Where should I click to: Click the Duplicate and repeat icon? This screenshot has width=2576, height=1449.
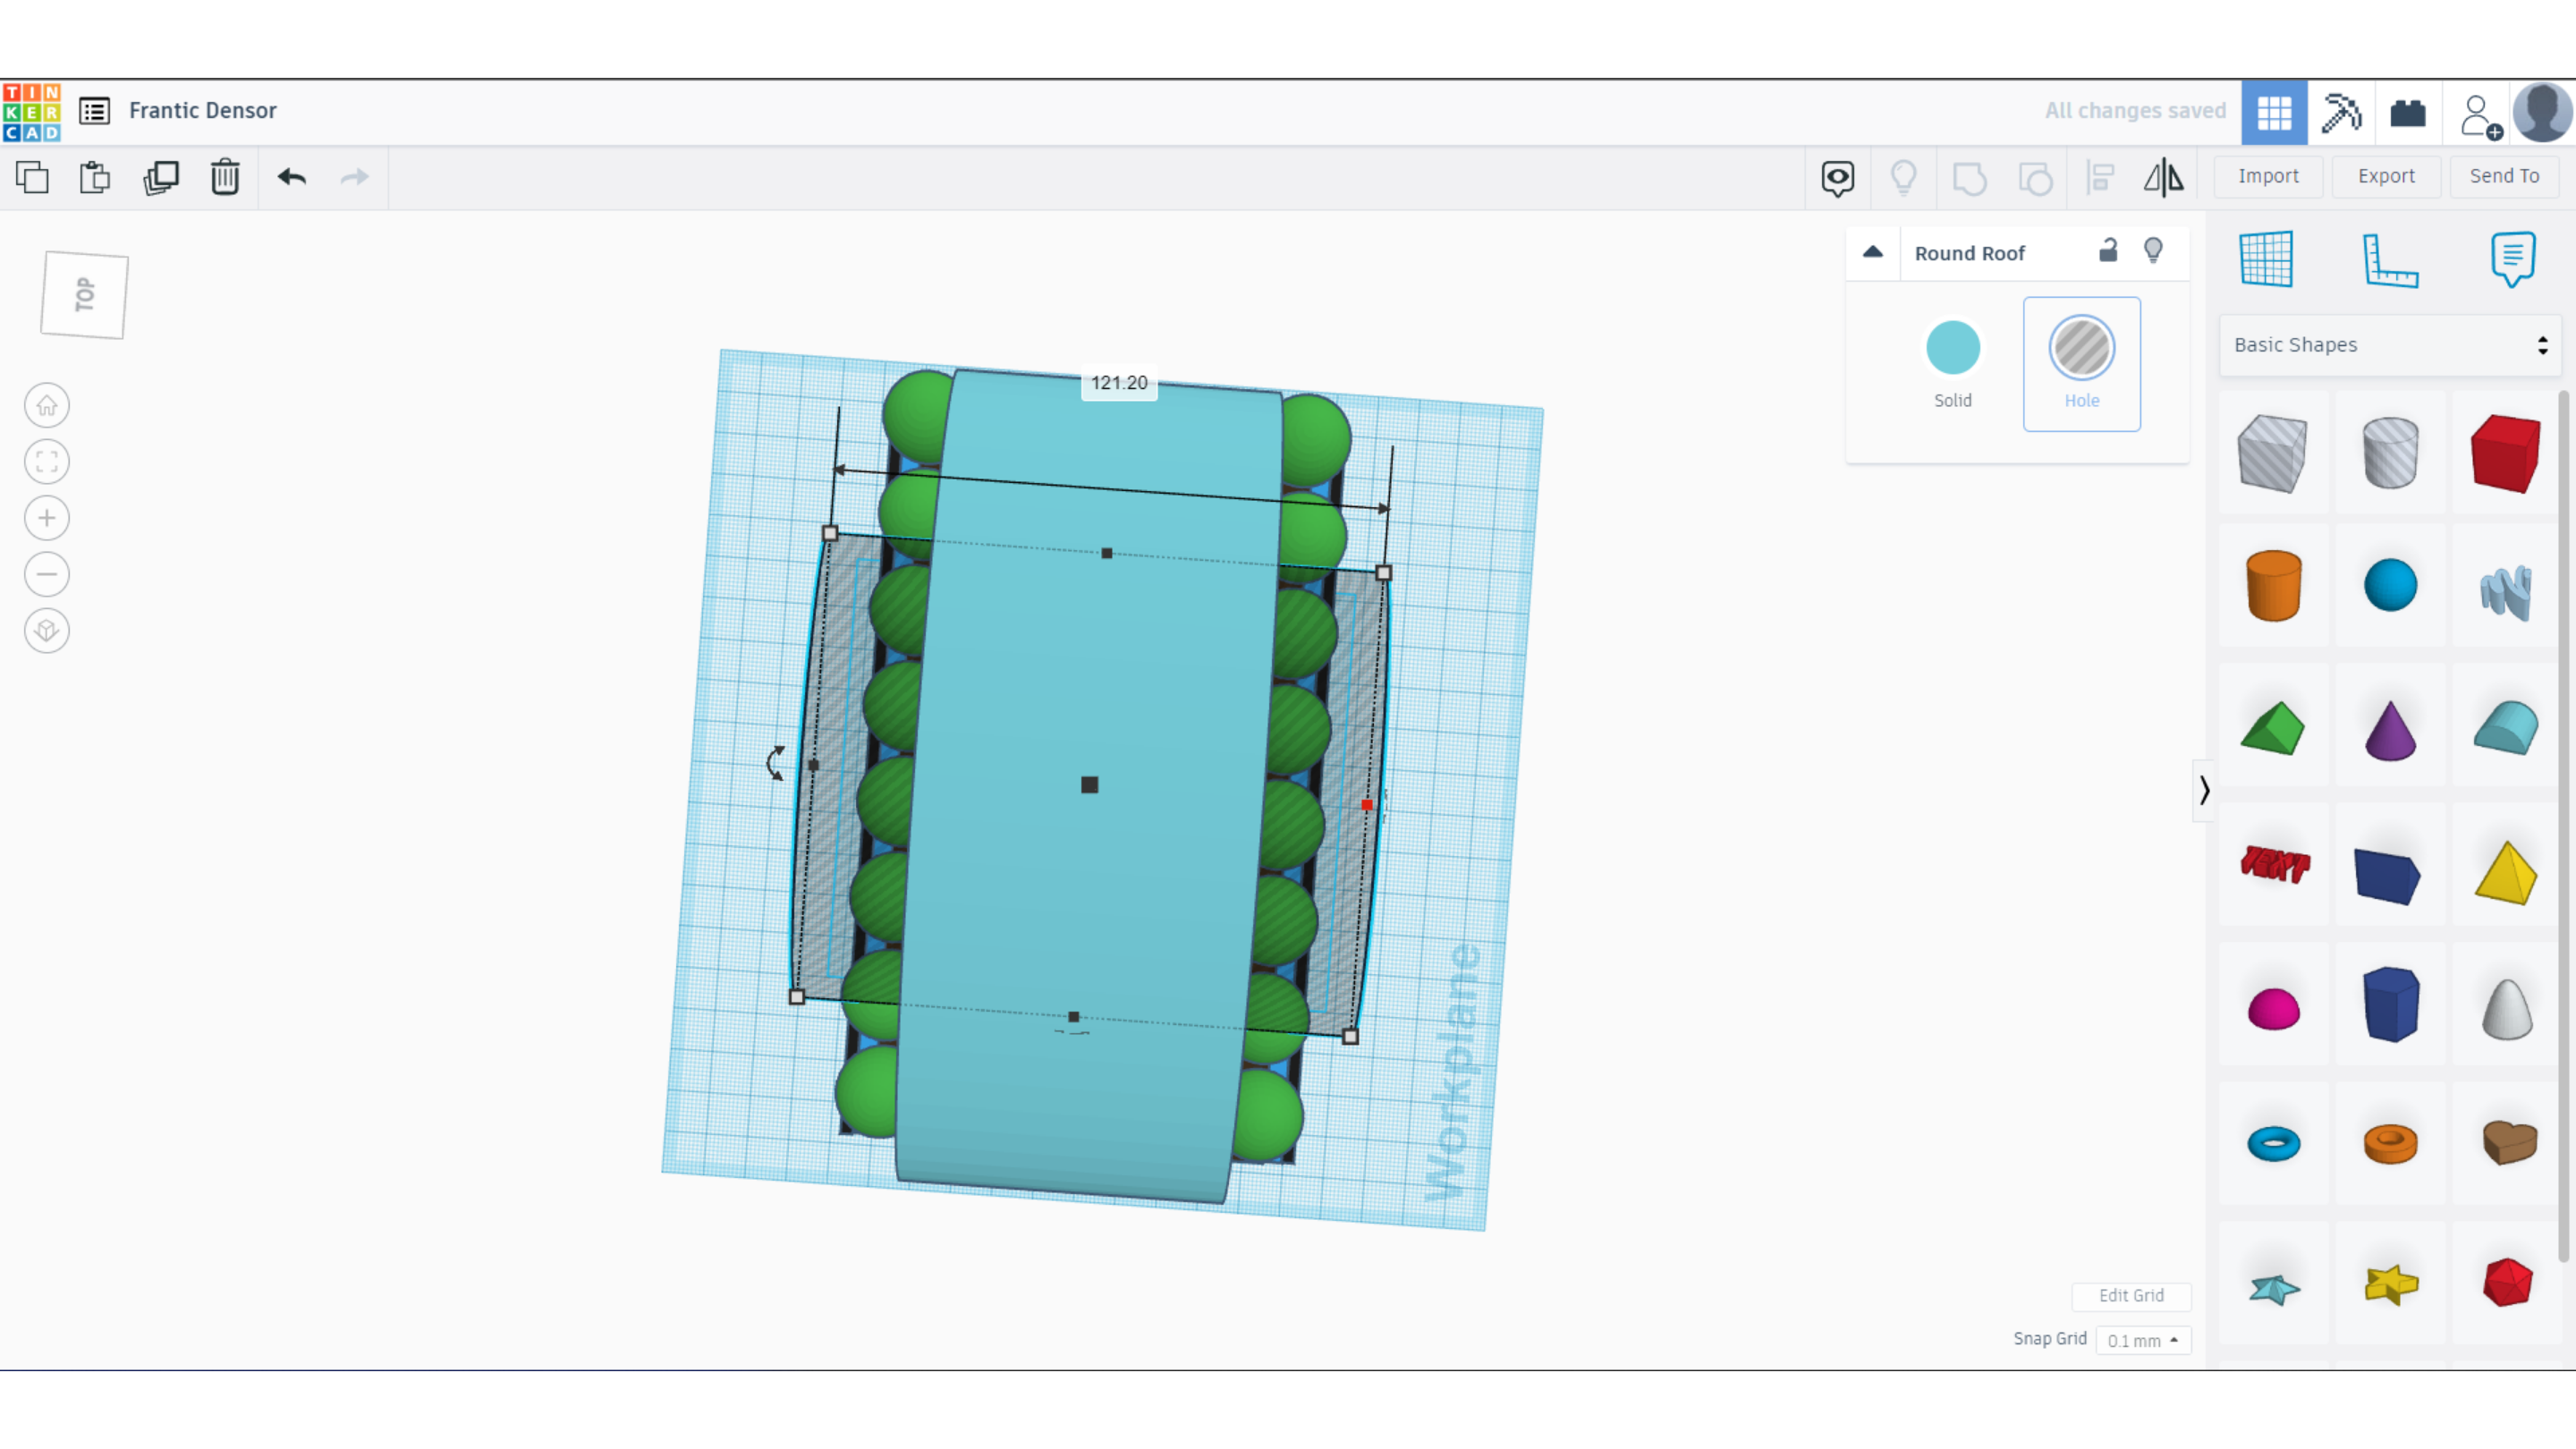161,177
